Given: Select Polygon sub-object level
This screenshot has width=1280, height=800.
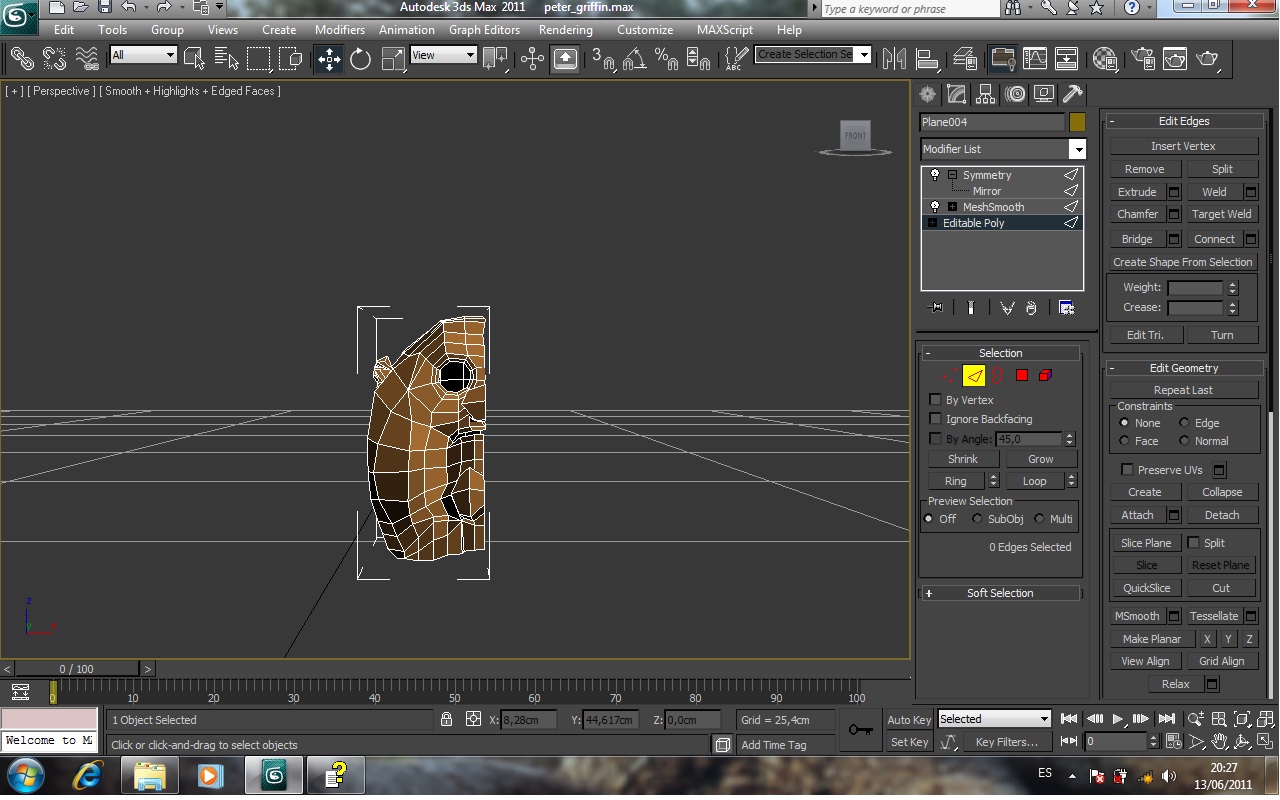Looking at the screenshot, I should pos(1021,376).
